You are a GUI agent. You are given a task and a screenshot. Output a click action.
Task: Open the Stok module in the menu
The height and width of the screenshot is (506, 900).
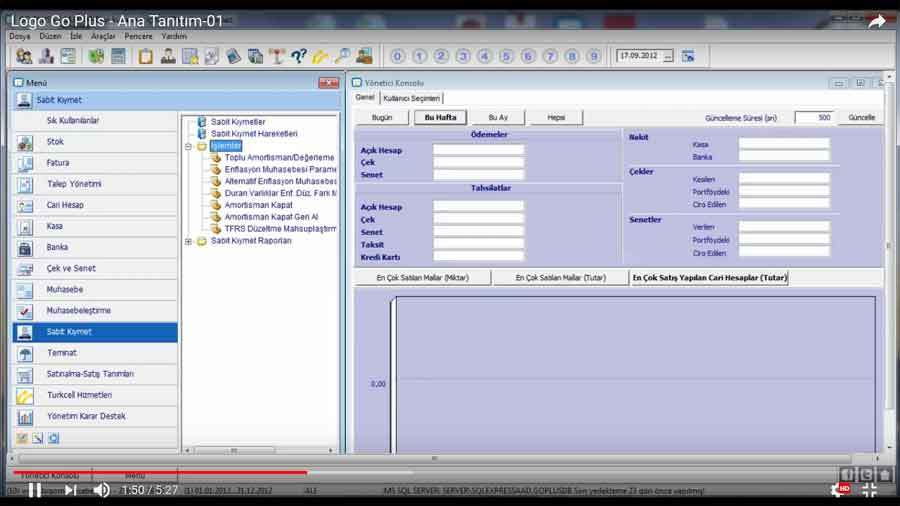coord(95,142)
